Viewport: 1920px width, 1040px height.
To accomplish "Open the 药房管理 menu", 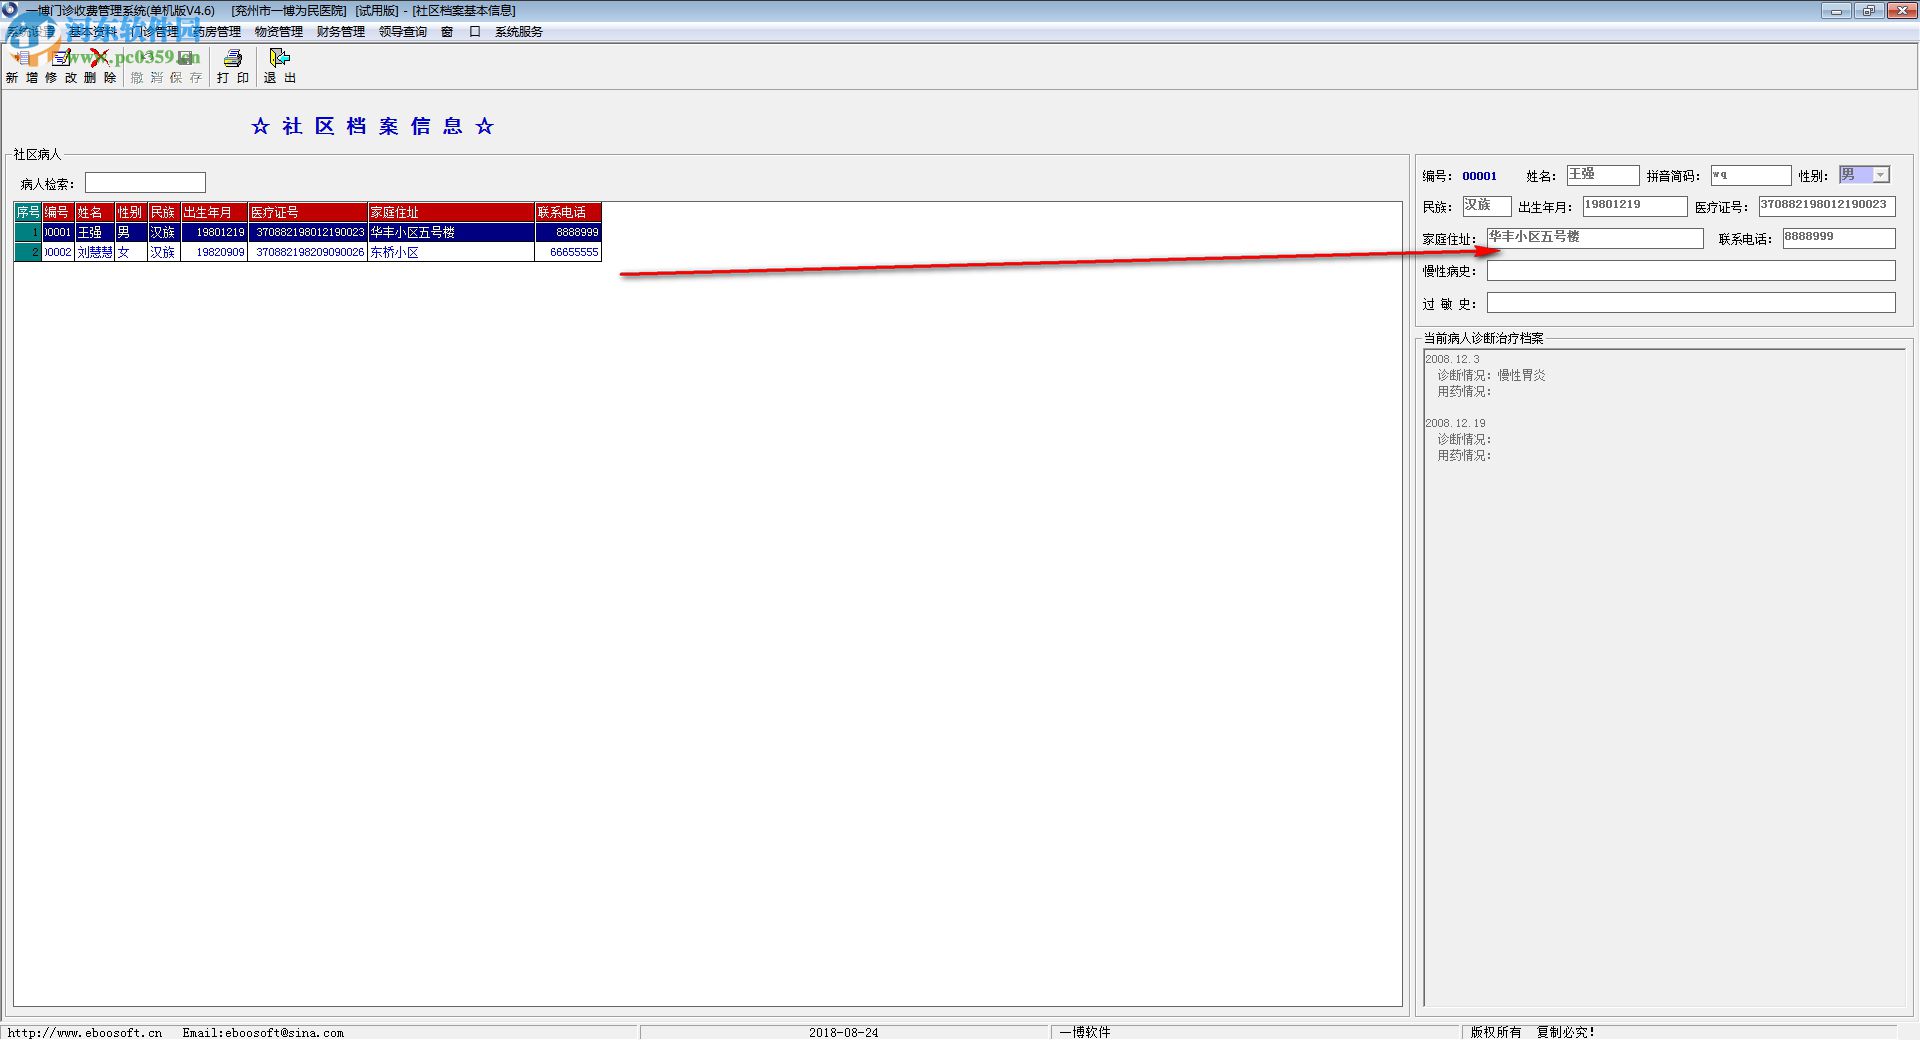I will 216,32.
